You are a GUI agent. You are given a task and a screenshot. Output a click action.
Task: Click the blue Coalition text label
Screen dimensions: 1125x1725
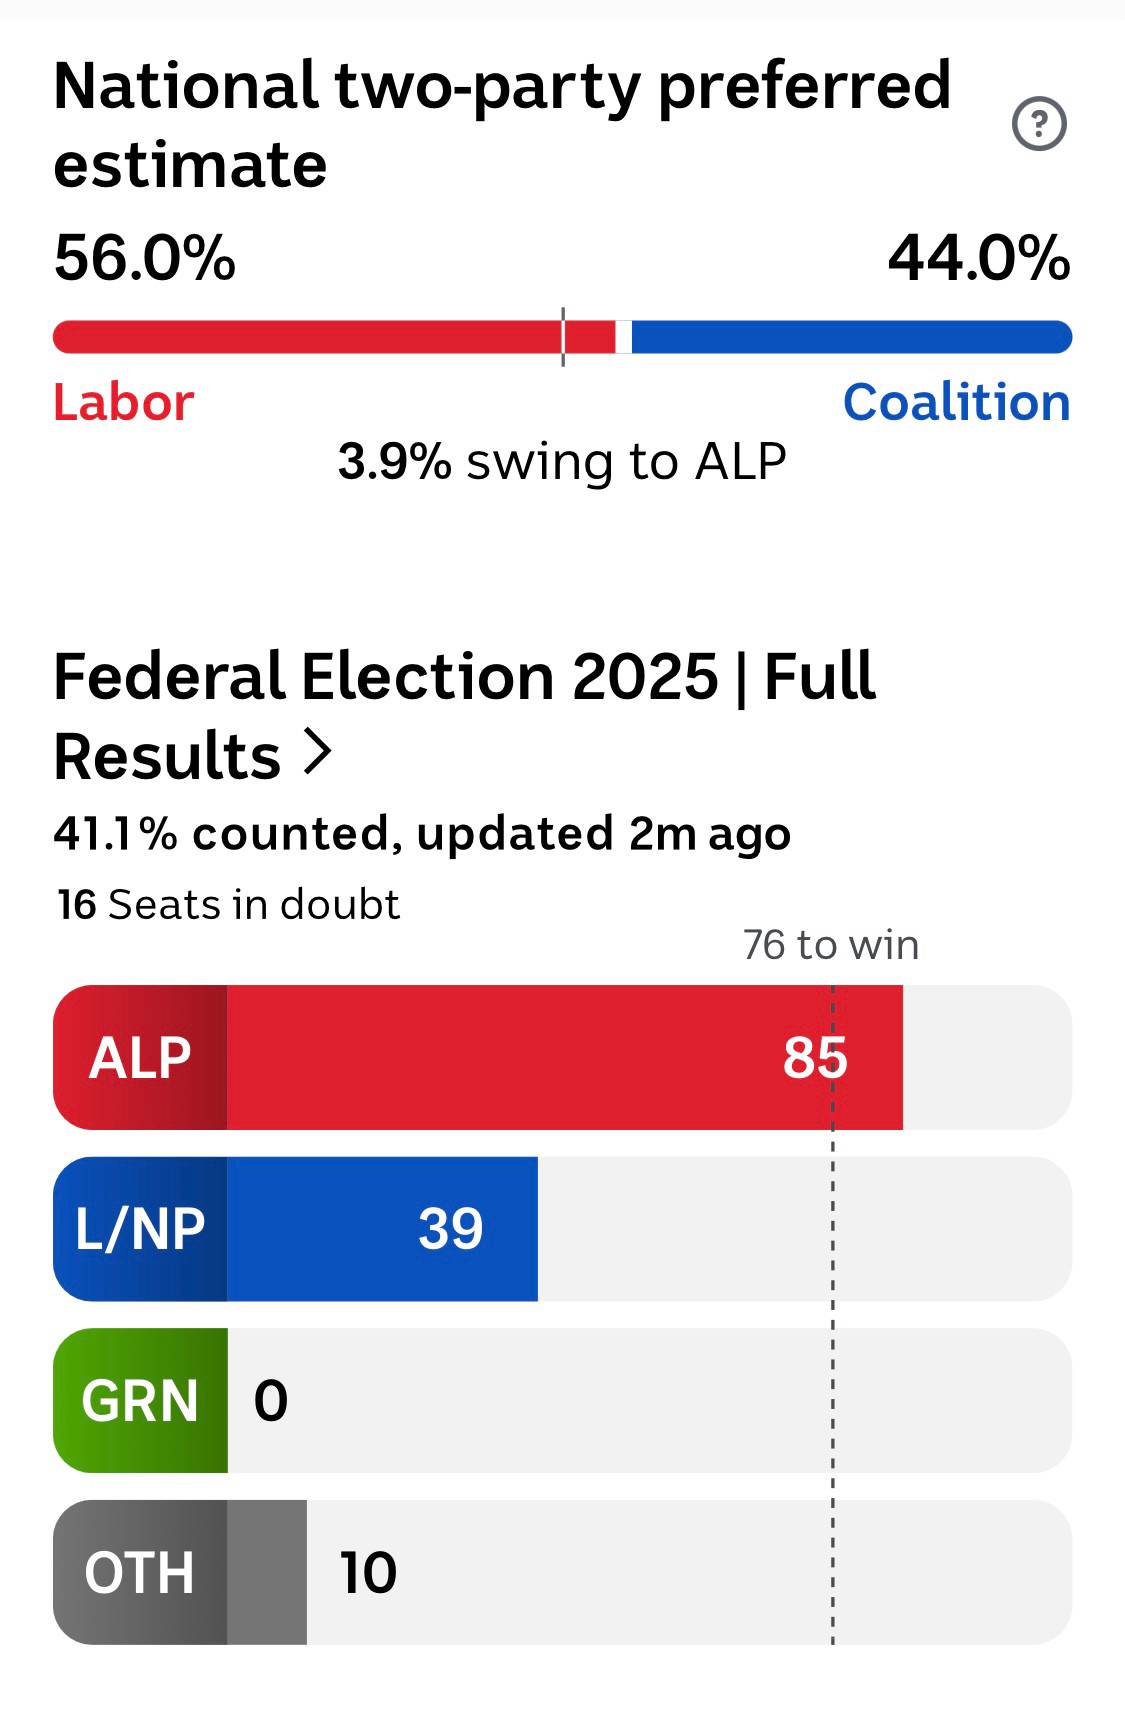(956, 402)
